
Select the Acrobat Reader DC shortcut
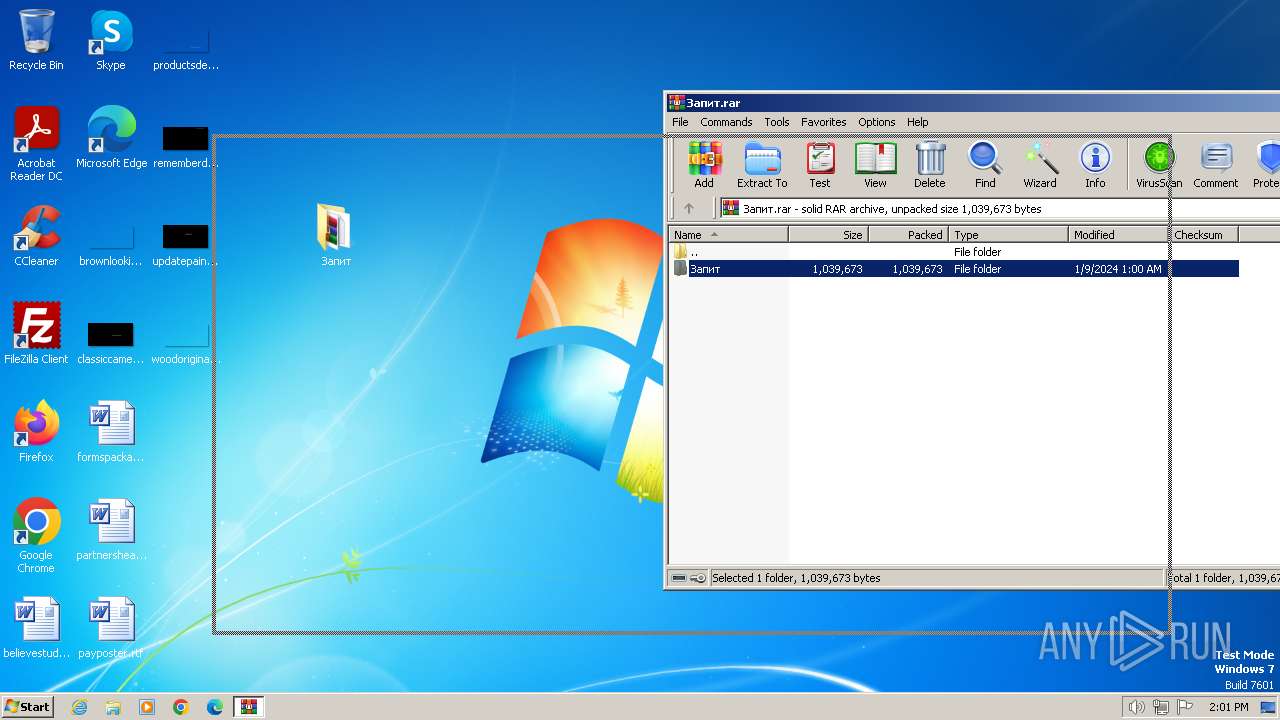point(36,144)
